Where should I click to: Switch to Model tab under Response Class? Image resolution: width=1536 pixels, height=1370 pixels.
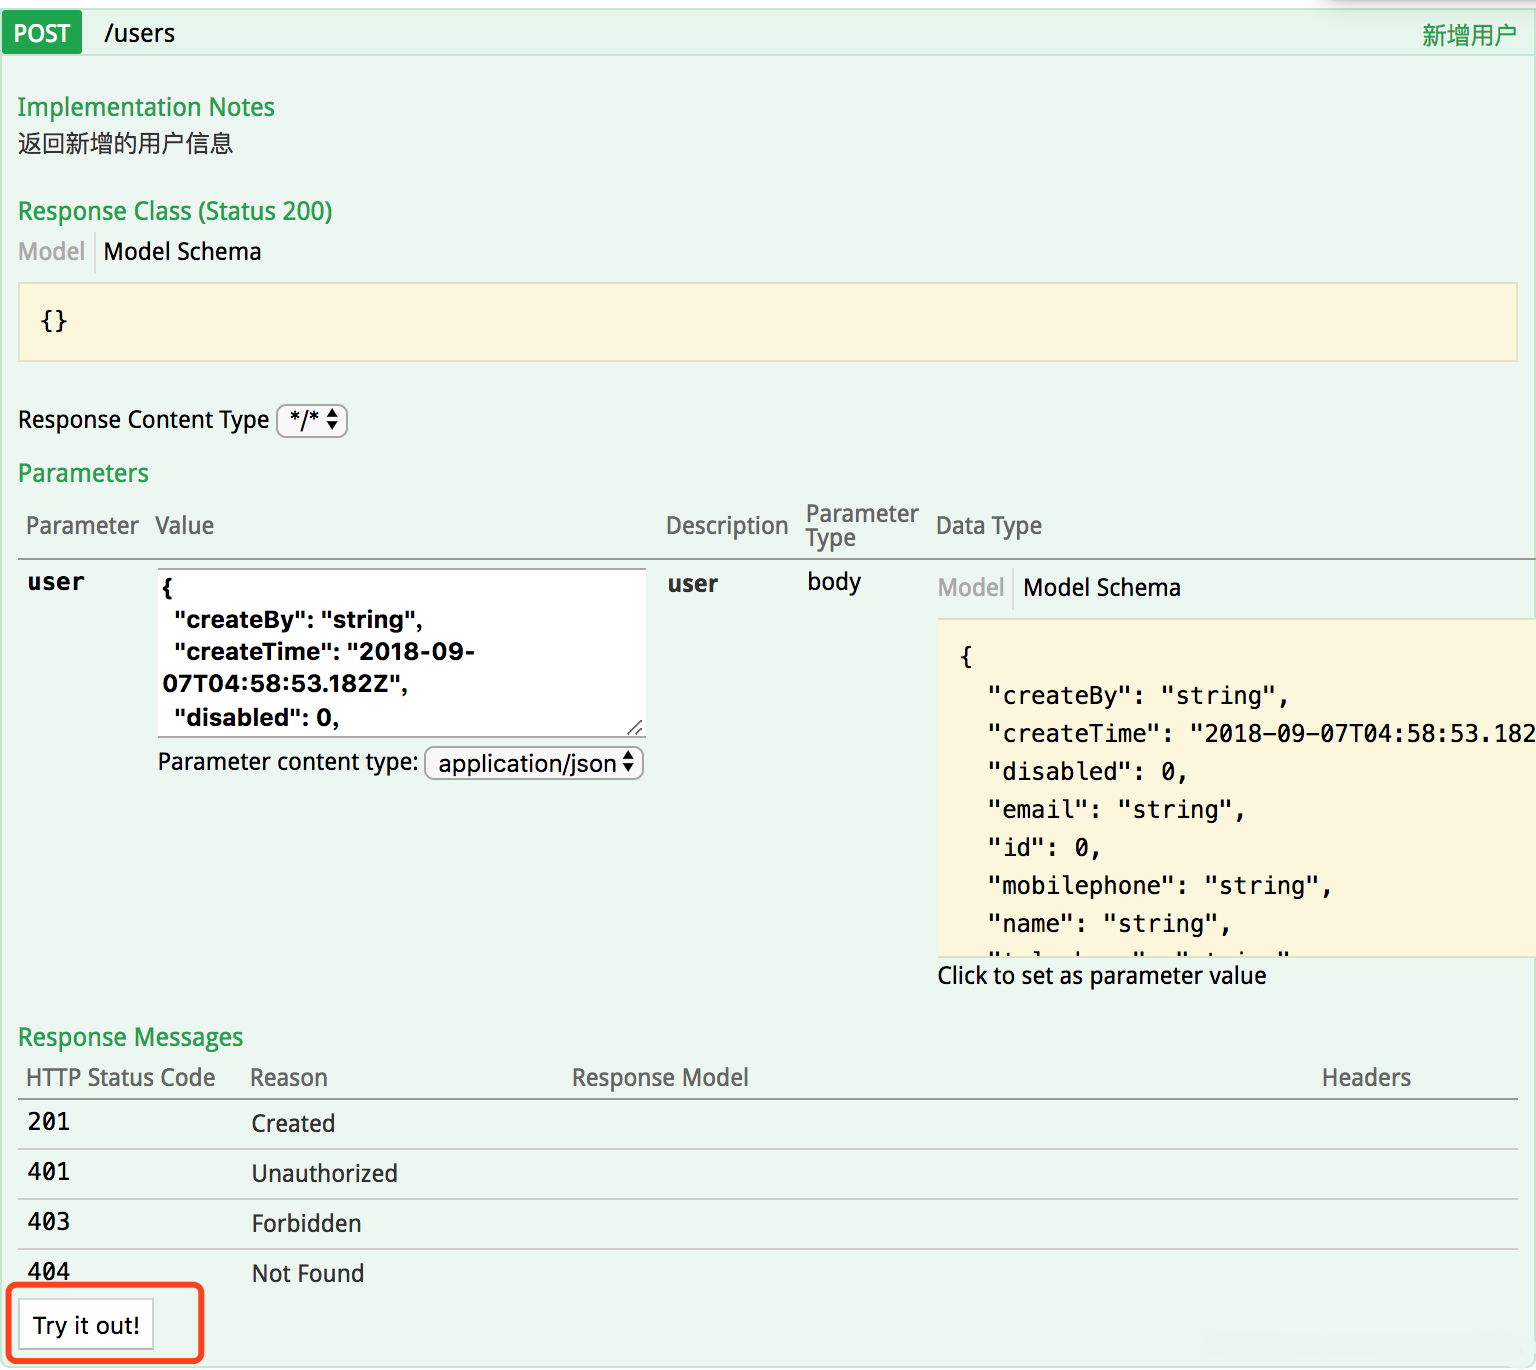[51, 252]
